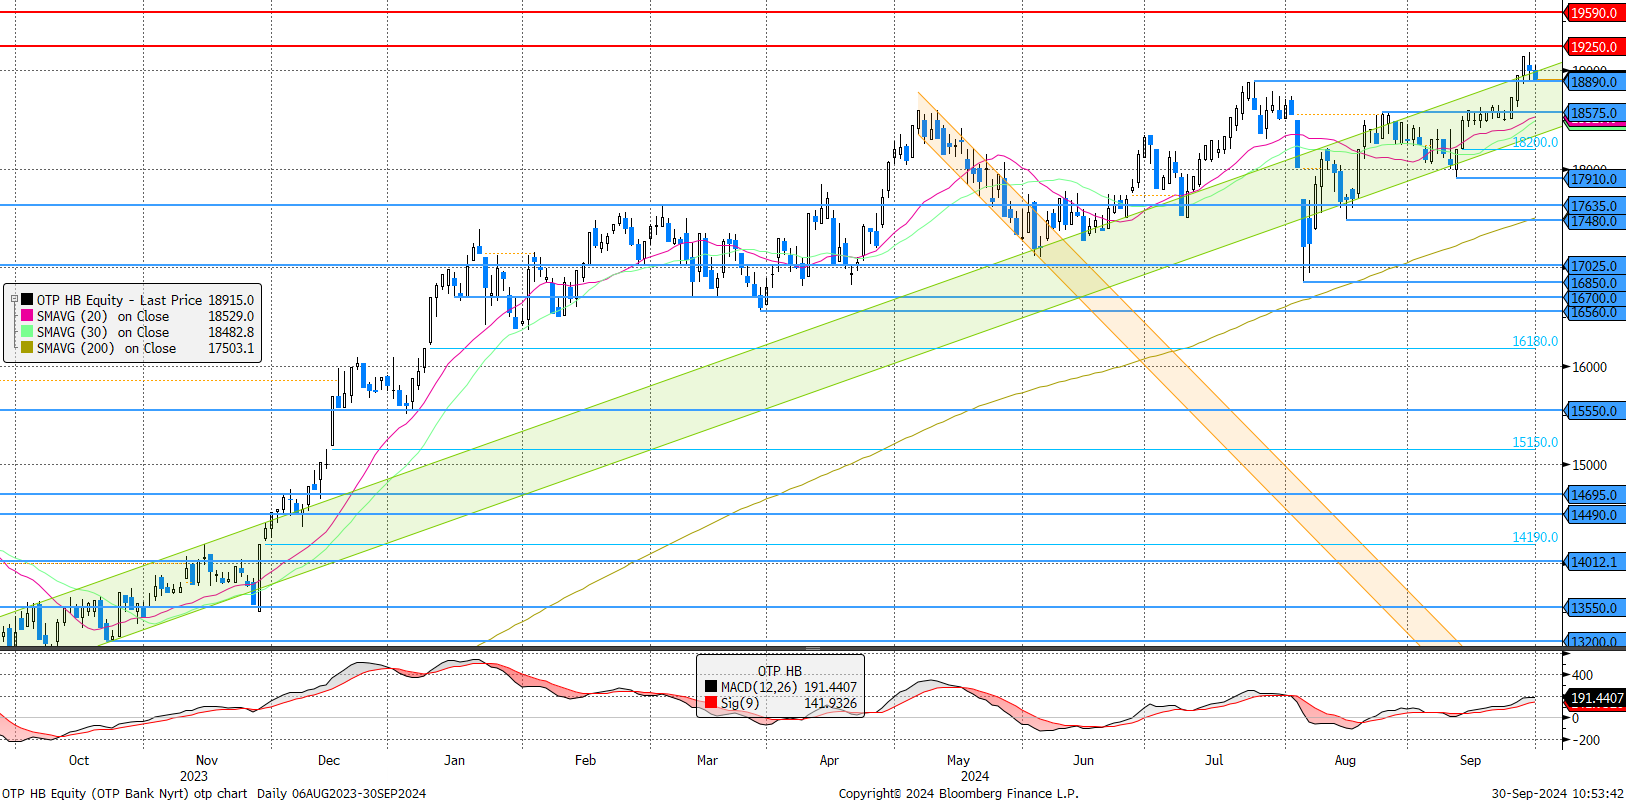
Task: Click the 17910.0 price level label
Action: pos(1594,179)
